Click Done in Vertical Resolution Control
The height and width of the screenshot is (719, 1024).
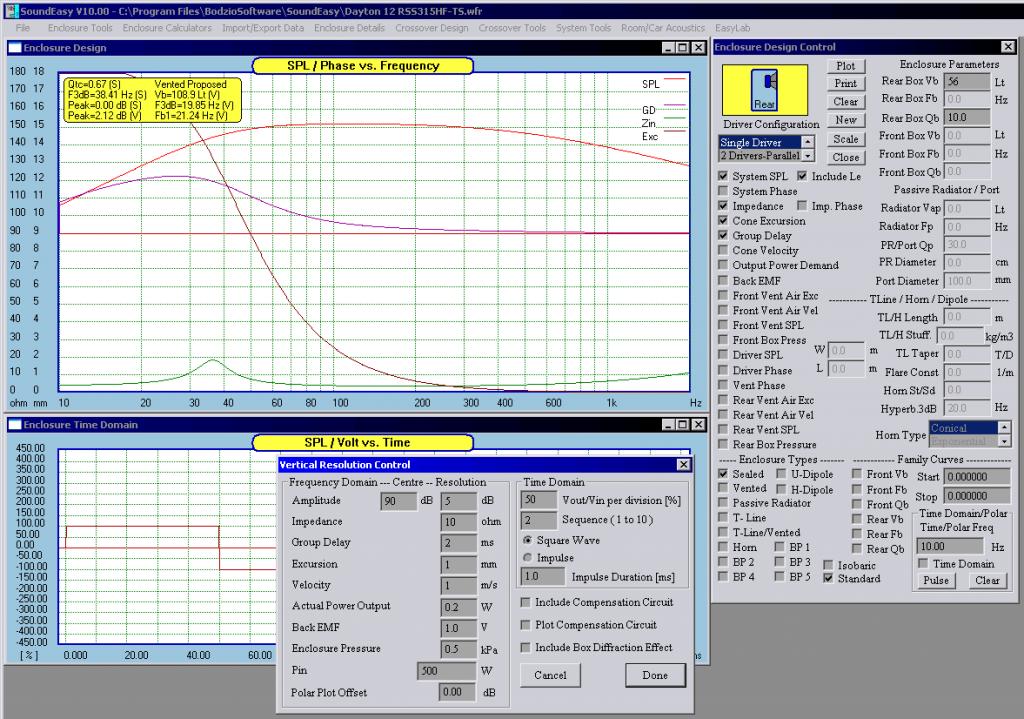click(x=655, y=675)
